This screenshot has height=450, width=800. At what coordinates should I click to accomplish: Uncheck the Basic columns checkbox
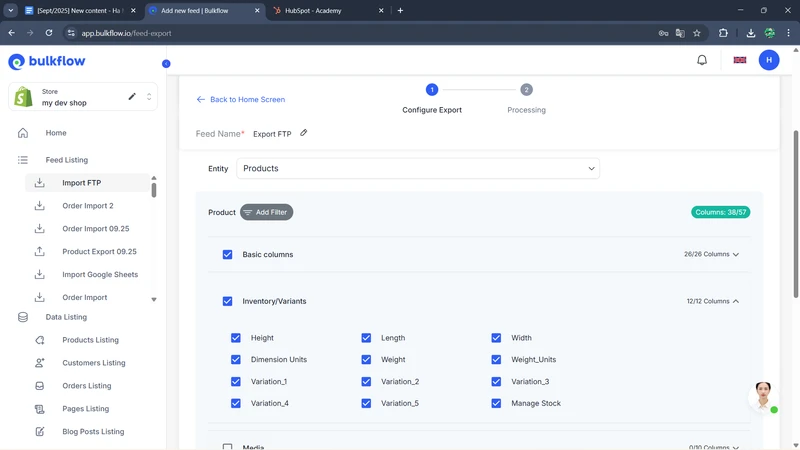tap(228, 255)
